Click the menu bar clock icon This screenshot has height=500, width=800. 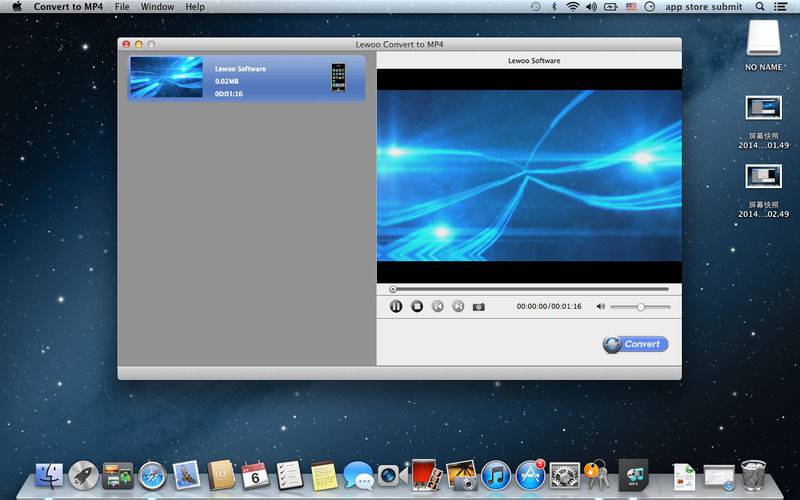pyautogui.click(x=649, y=7)
